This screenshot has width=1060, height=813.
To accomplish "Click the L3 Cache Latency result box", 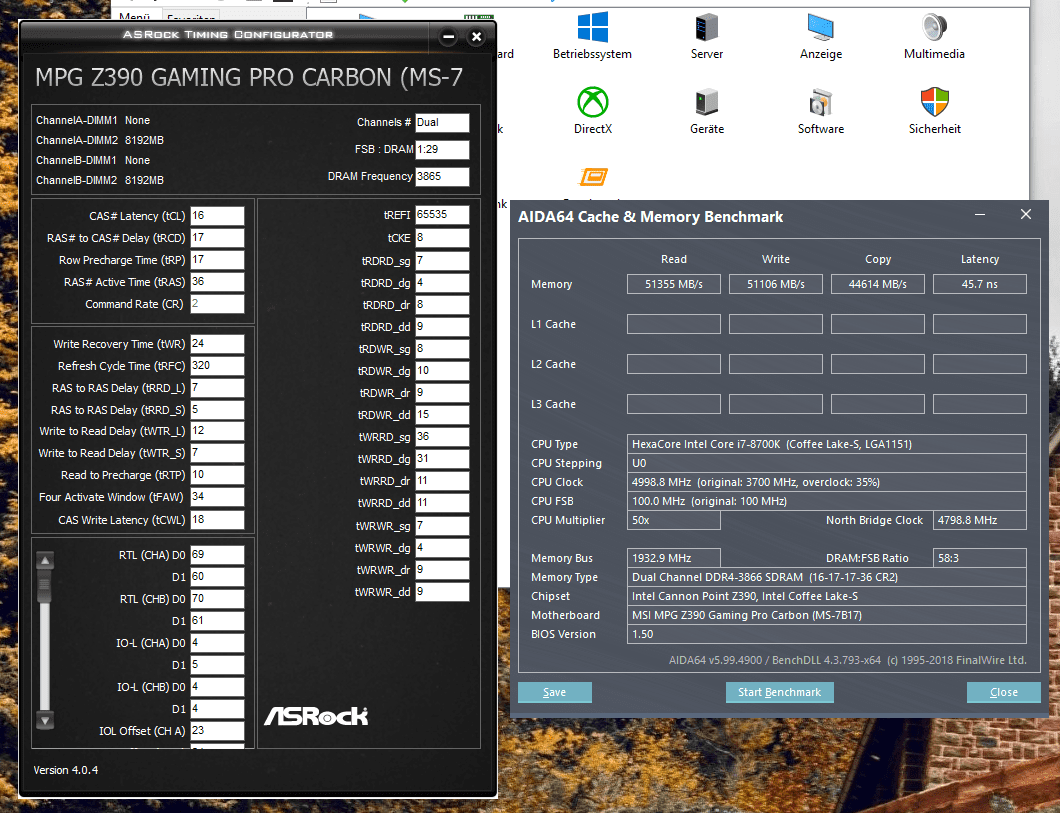I will [x=980, y=404].
